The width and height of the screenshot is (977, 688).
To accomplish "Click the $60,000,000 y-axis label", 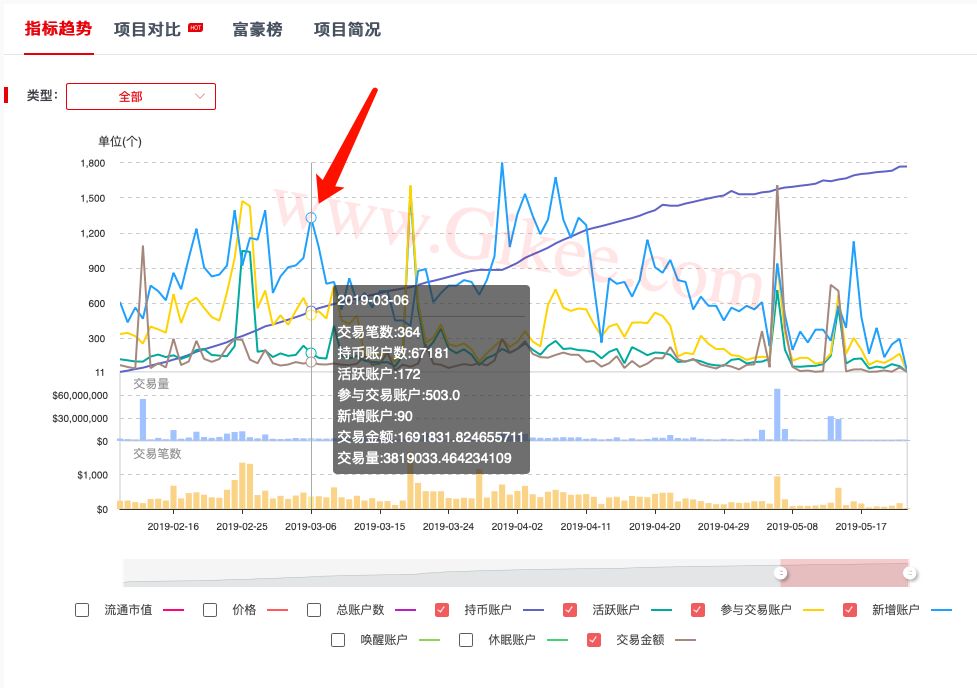I will (80, 396).
